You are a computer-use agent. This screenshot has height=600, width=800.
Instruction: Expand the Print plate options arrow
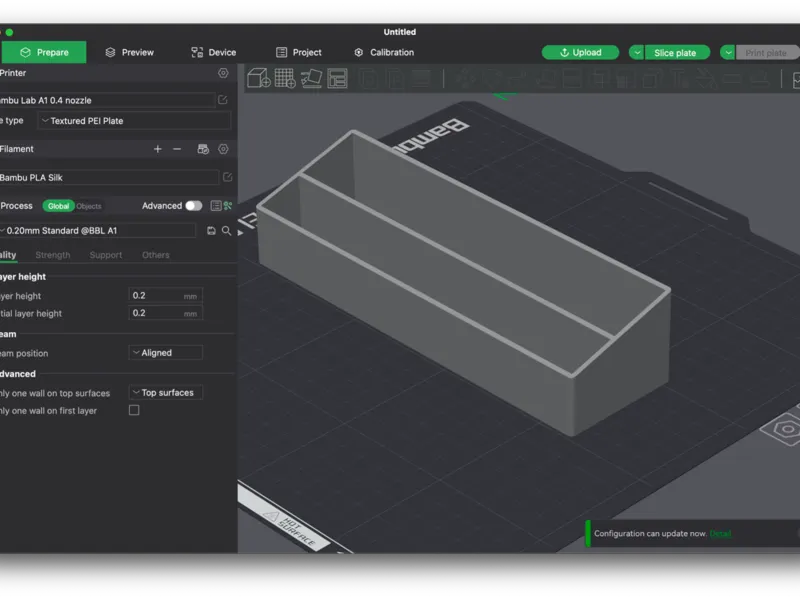click(728, 53)
